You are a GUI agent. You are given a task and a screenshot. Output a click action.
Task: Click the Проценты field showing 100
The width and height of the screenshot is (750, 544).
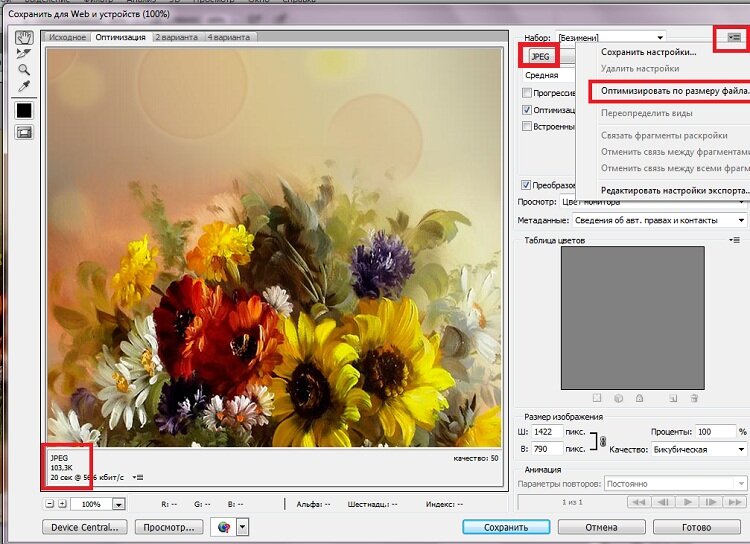715,432
